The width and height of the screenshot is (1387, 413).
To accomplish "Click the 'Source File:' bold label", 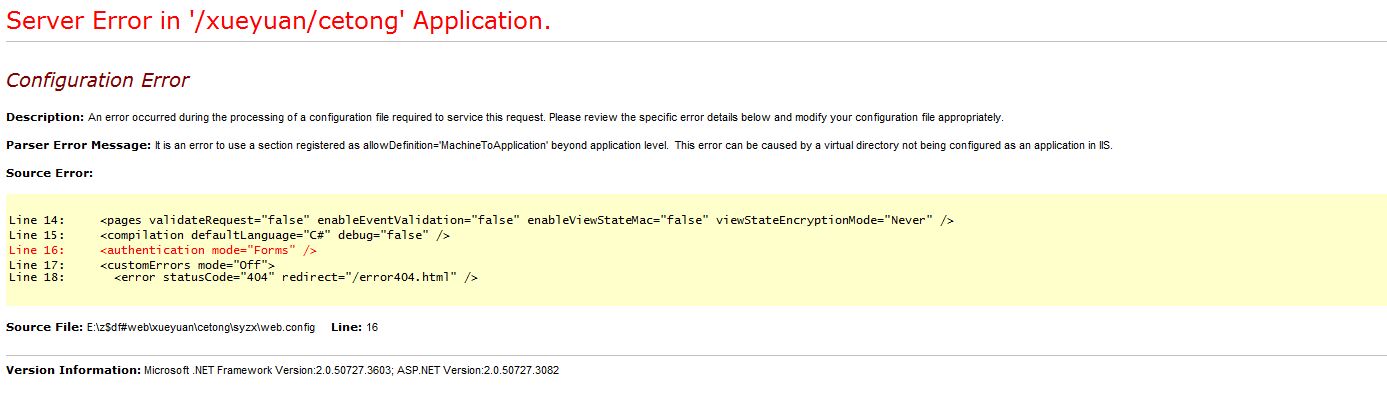I will pyautogui.click(x=44, y=327).
